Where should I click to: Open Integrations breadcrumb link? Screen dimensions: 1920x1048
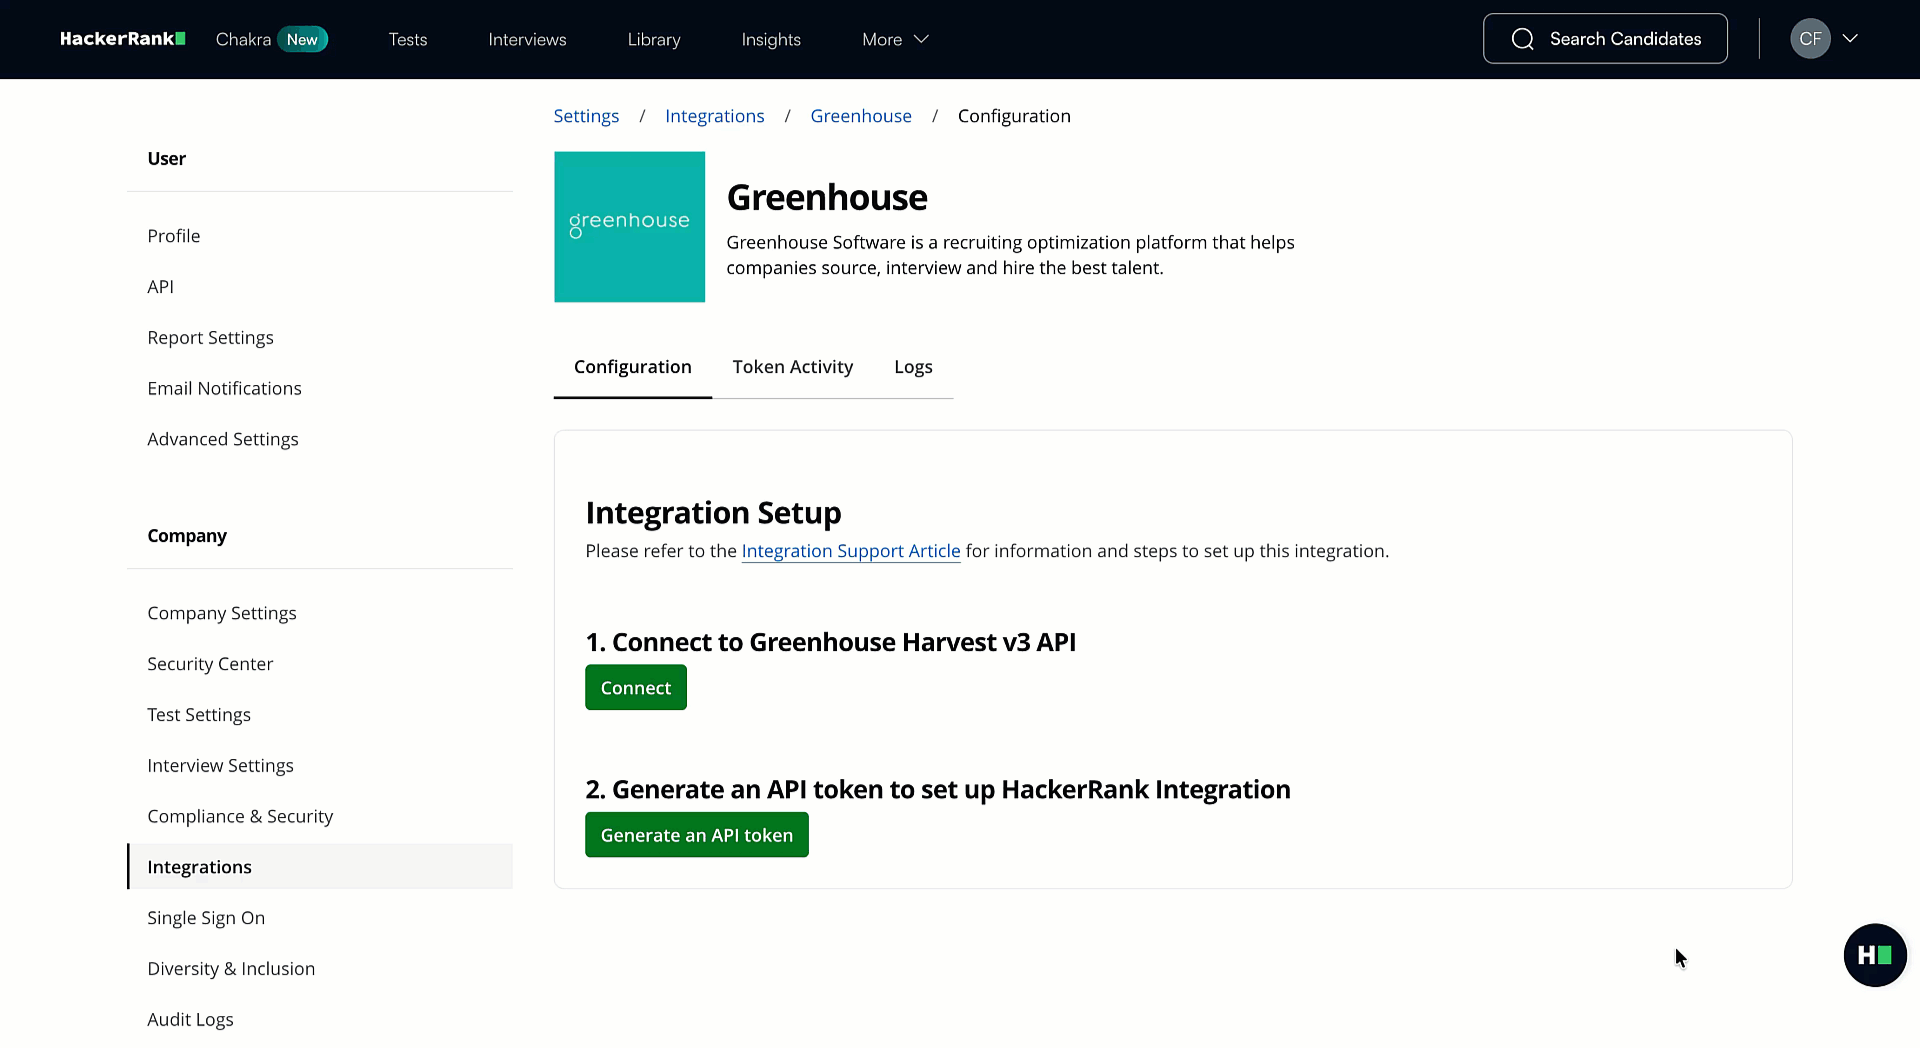714,116
